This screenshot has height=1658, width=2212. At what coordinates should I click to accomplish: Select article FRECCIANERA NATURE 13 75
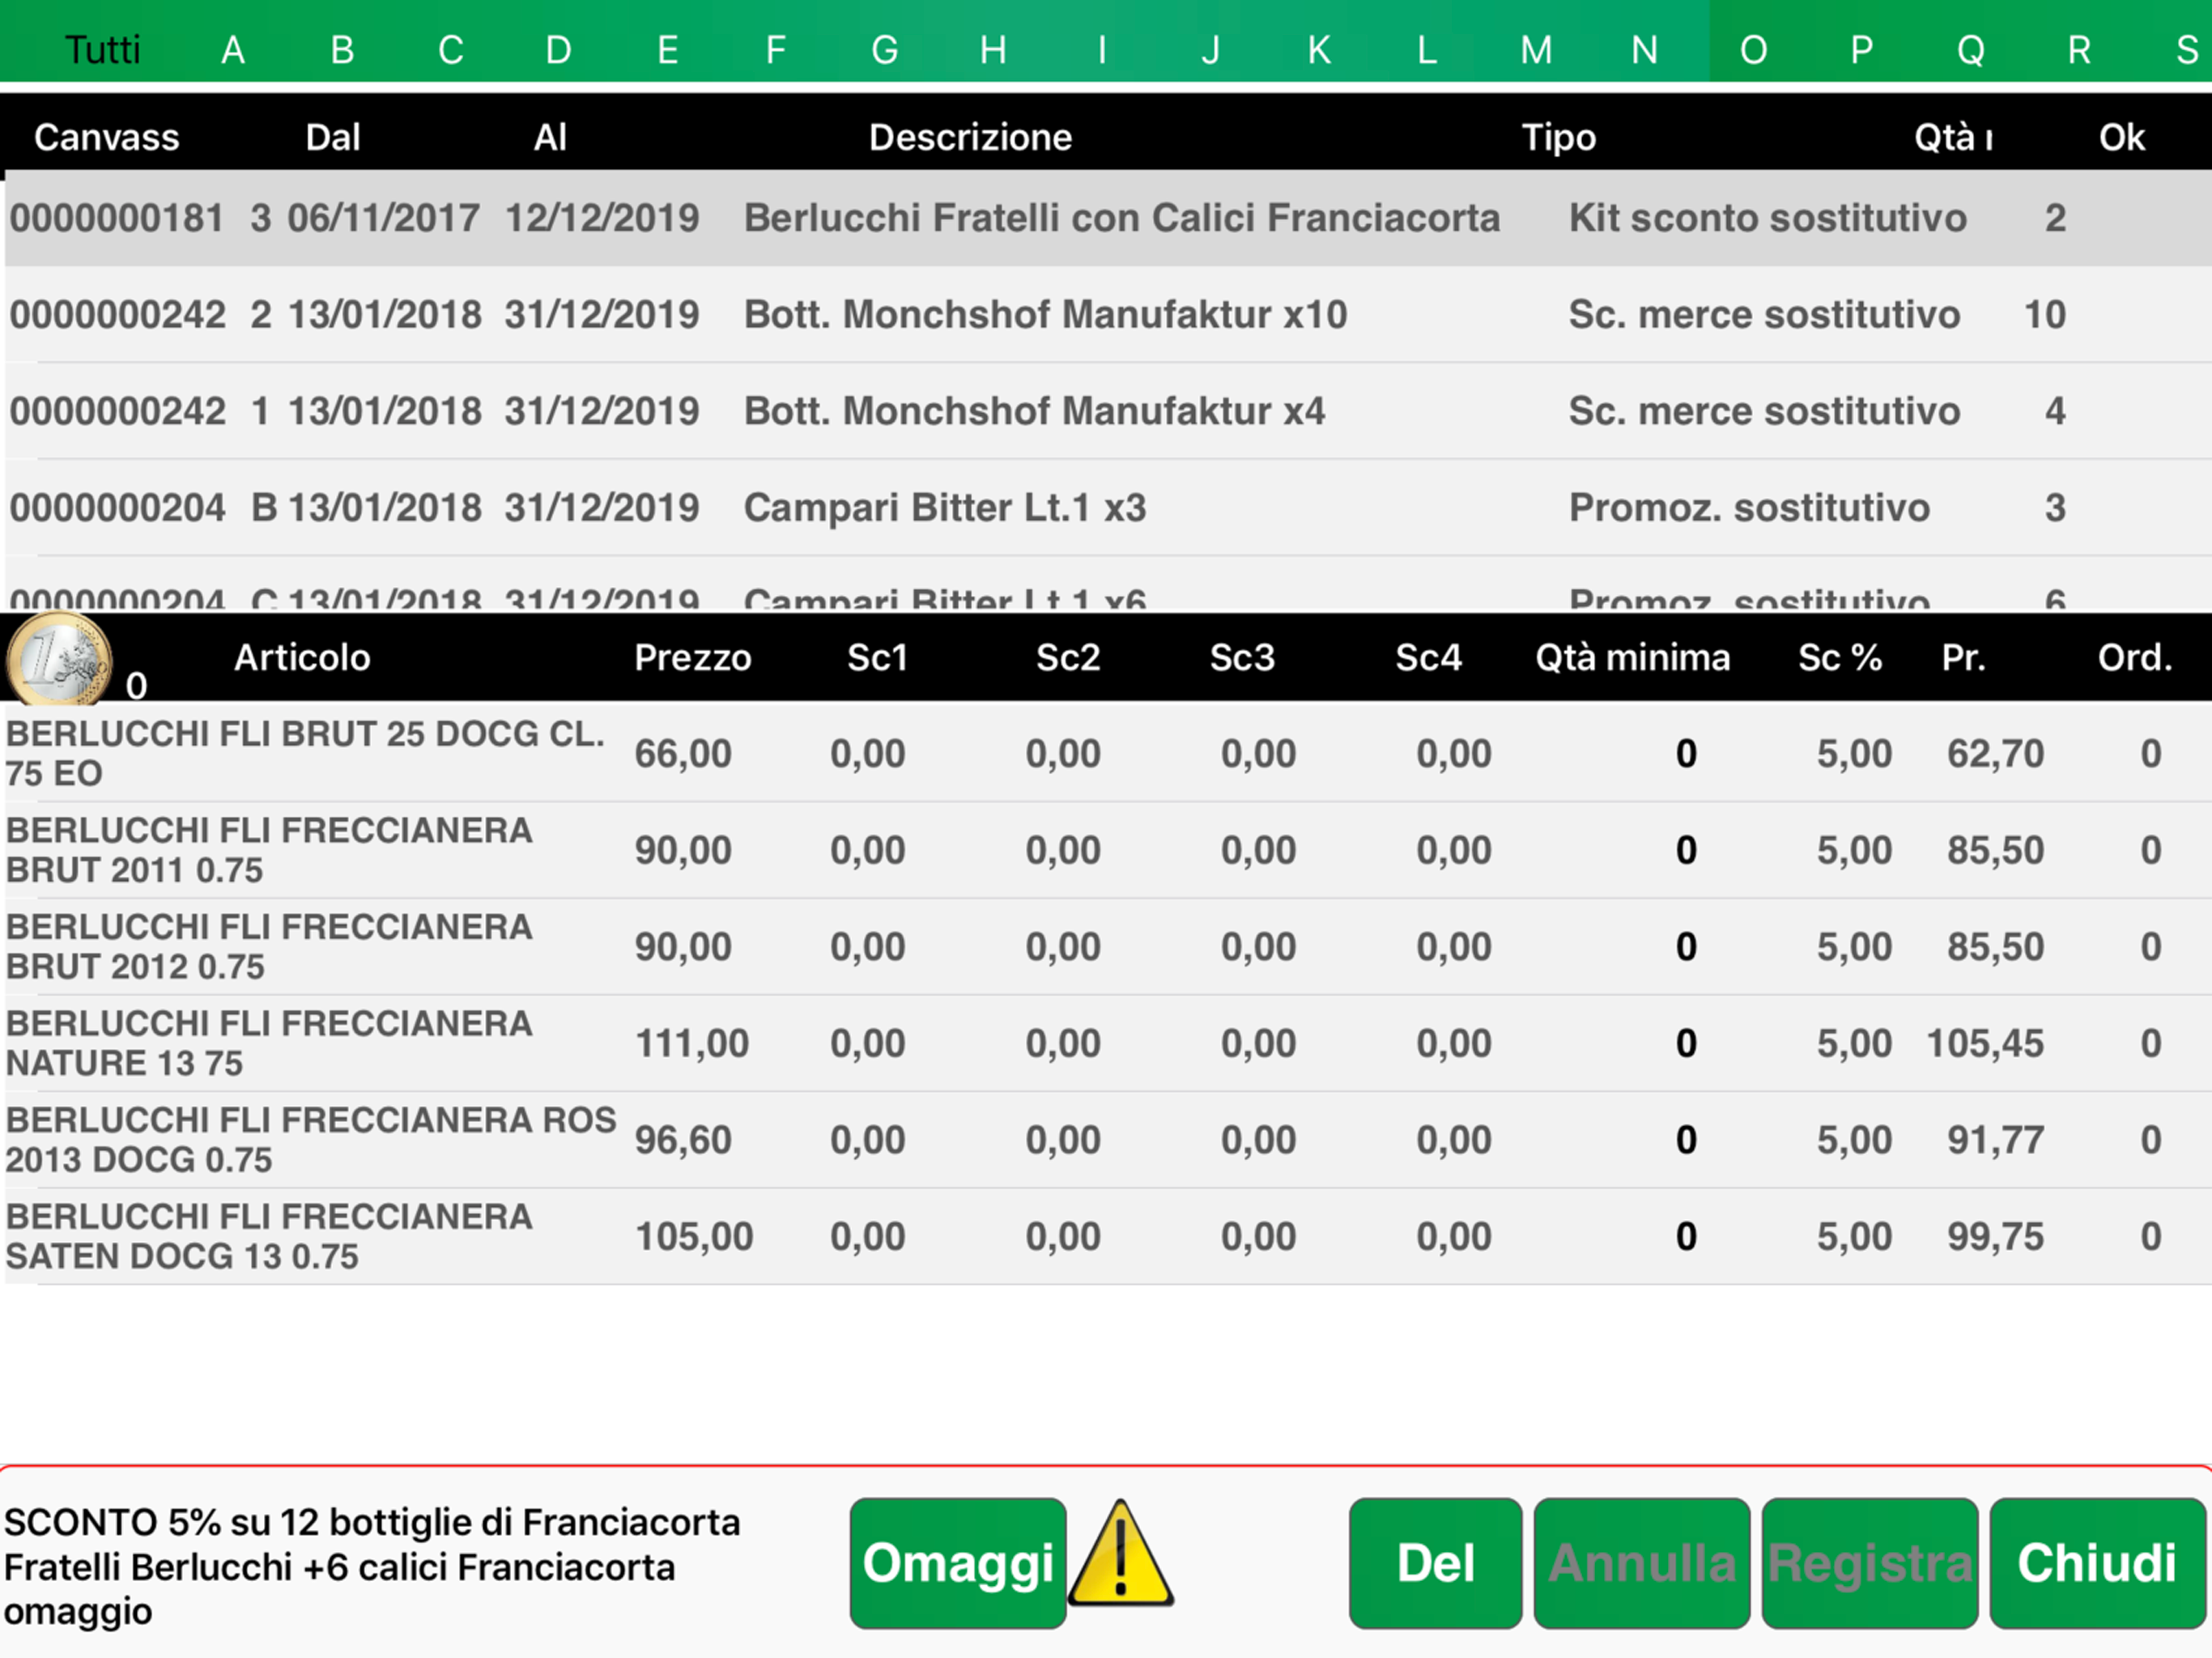click(1106, 1043)
